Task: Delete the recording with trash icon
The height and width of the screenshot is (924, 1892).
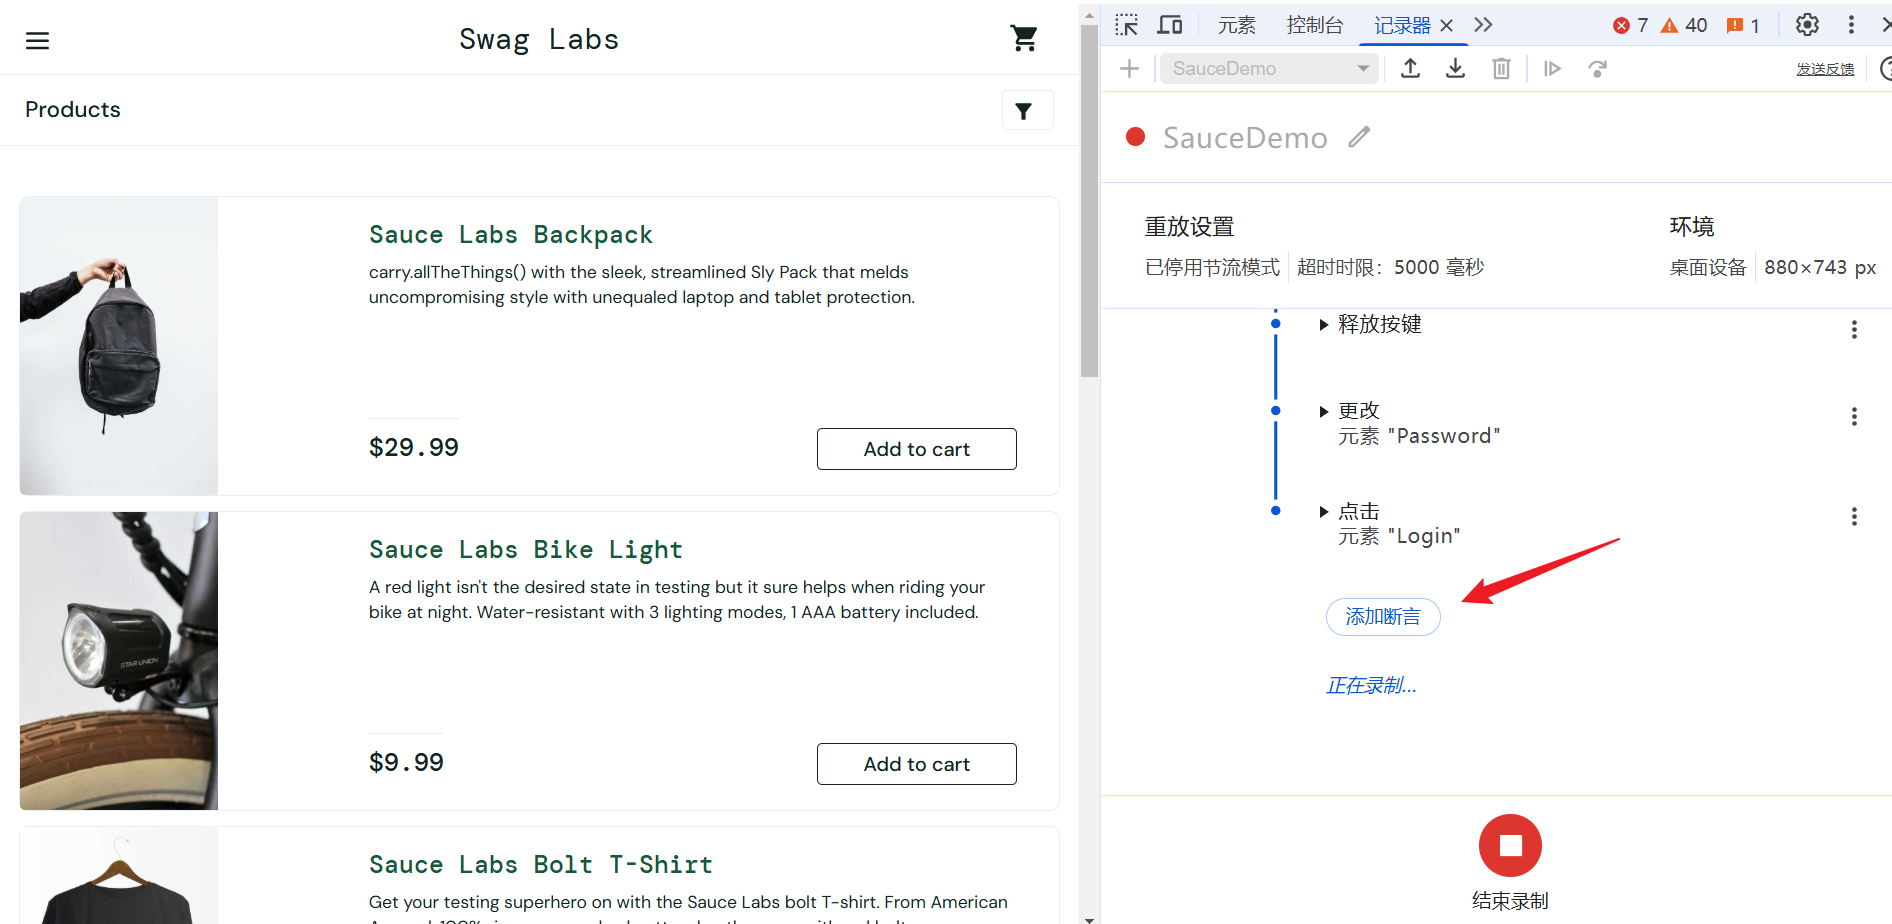Action: (1501, 68)
